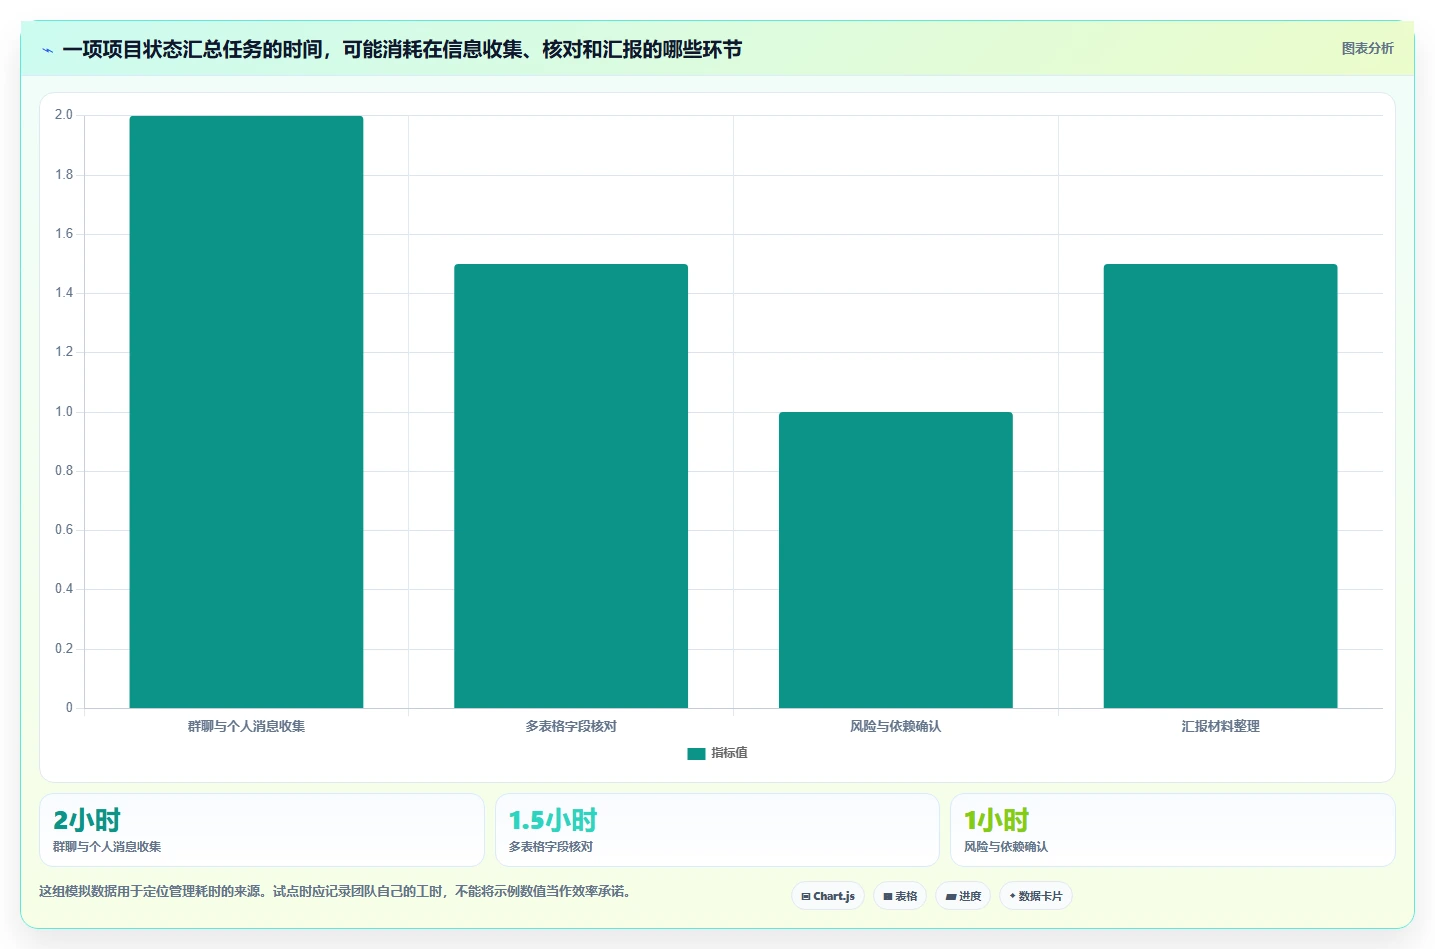Click the x-axis label 风险与依赖确认
Image resolution: width=1435 pixels, height=949 pixels.
896,726
